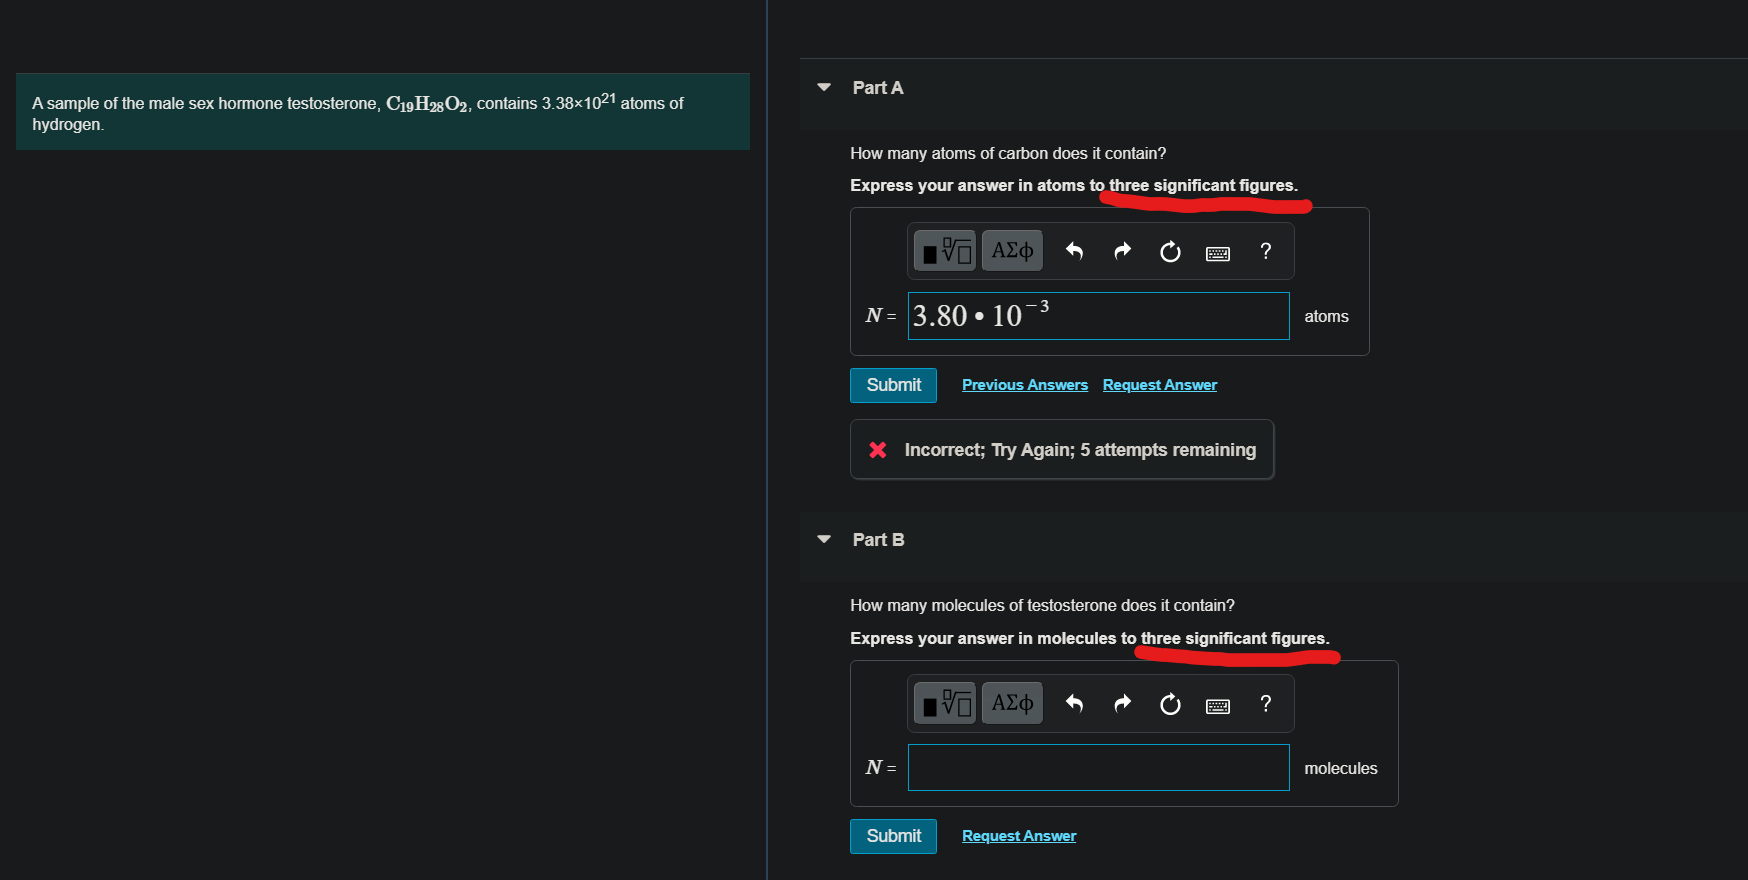Click the testosterone problem statement text

358,113
